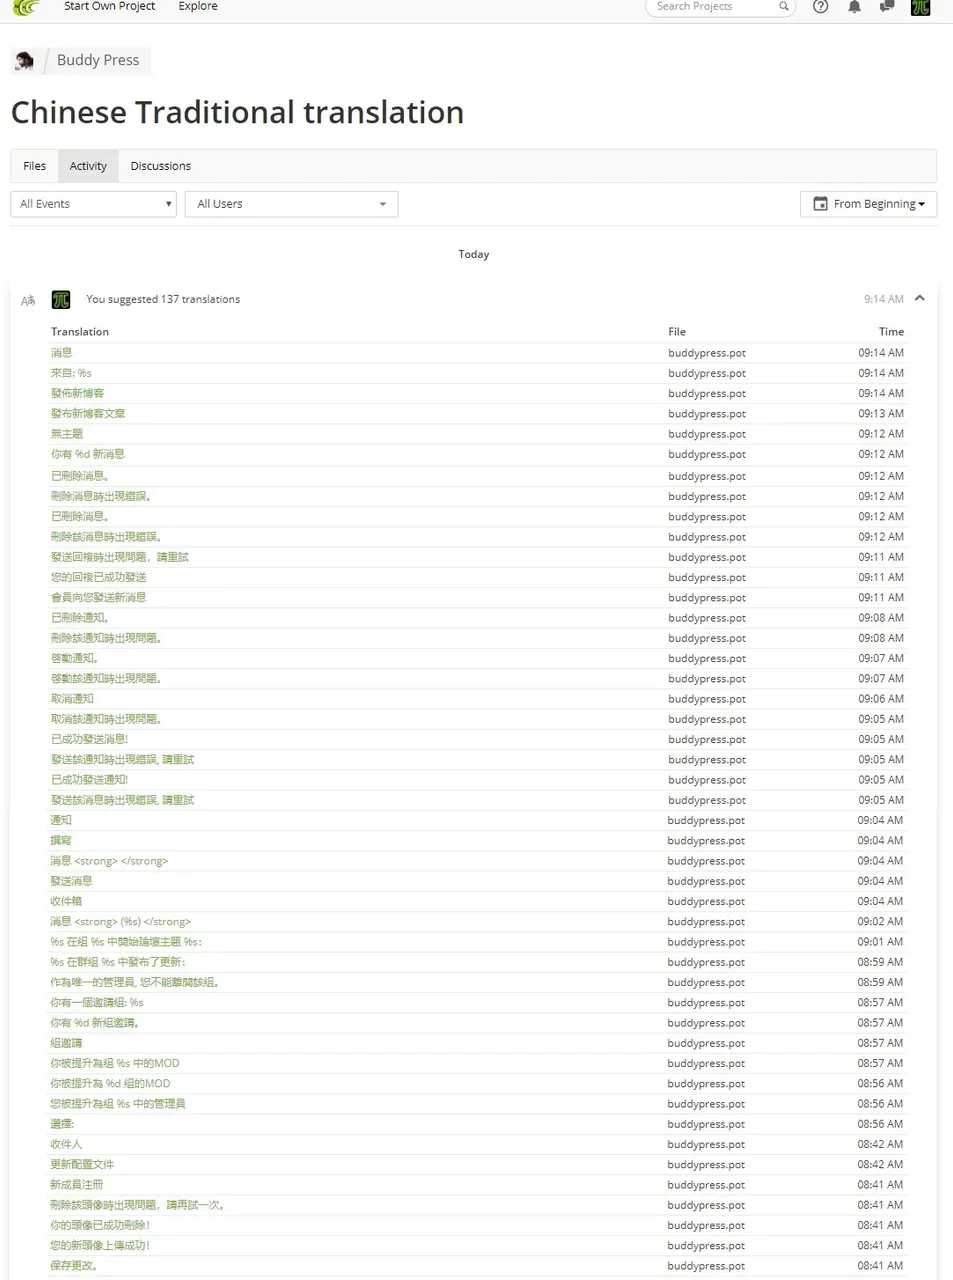The height and width of the screenshot is (1280, 953).
Task: Open the translation '通知' at 09:04 AM
Action: 61,820
